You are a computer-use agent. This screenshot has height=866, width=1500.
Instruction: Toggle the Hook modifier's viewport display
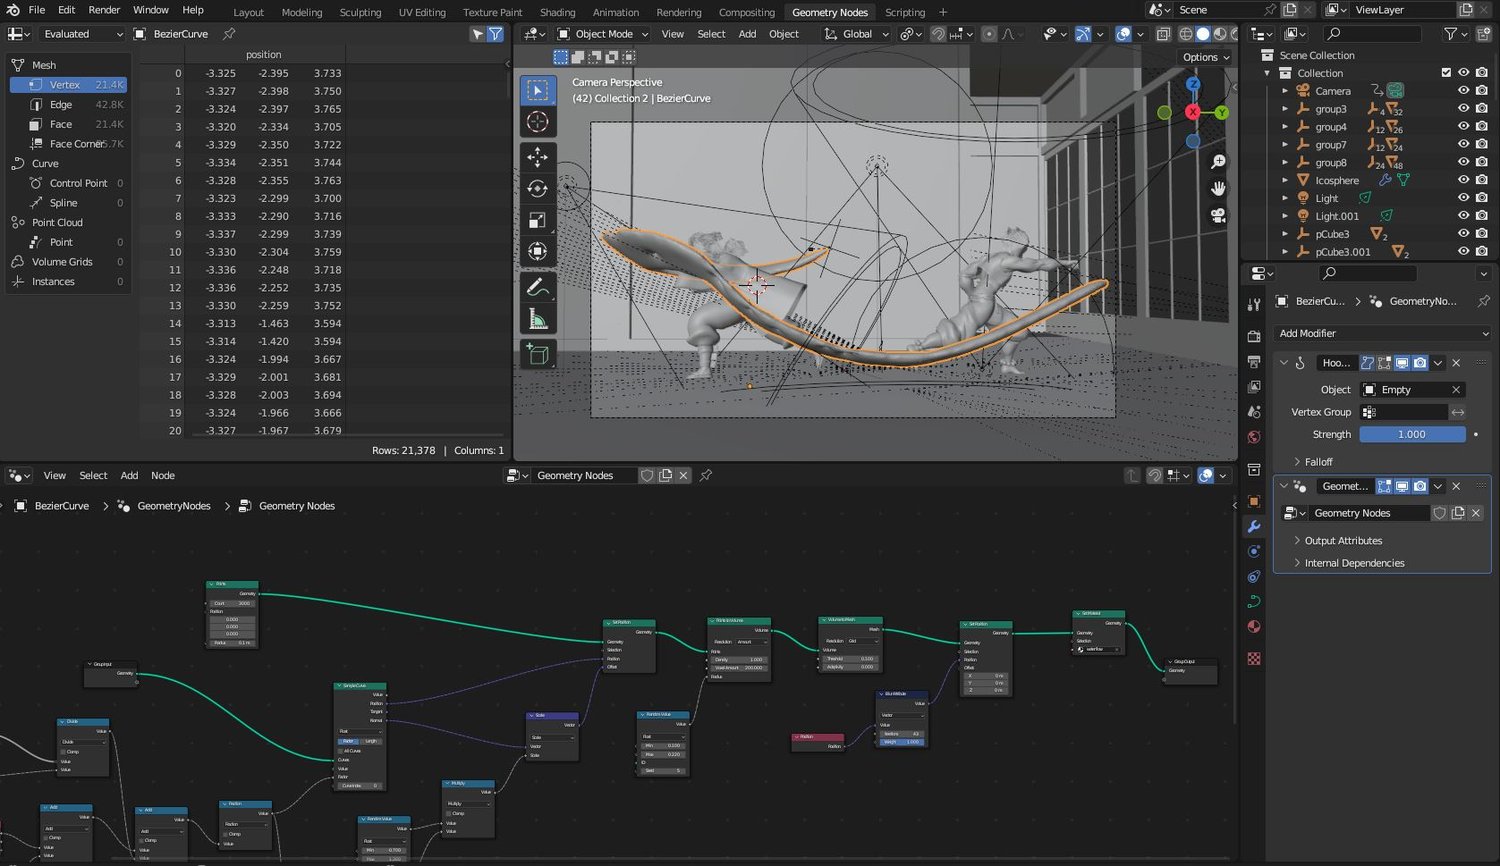(1402, 363)
